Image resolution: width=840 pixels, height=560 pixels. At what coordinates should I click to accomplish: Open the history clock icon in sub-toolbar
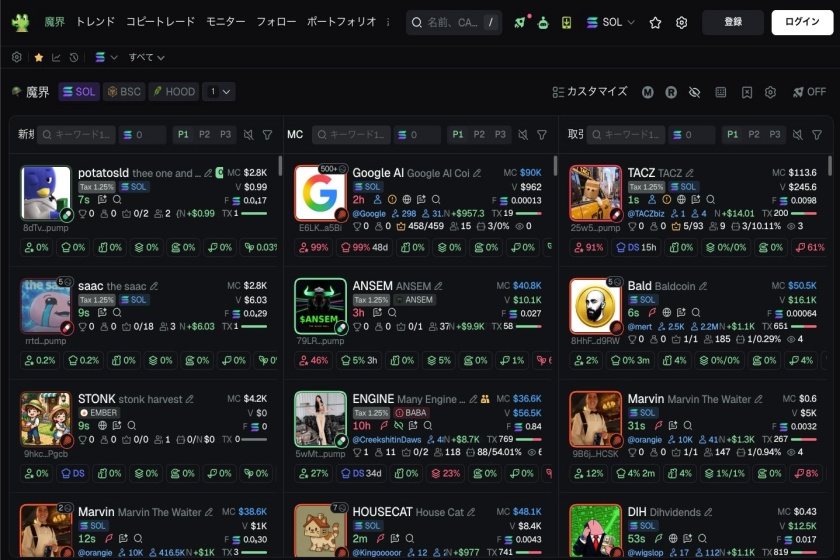(74, 57)
